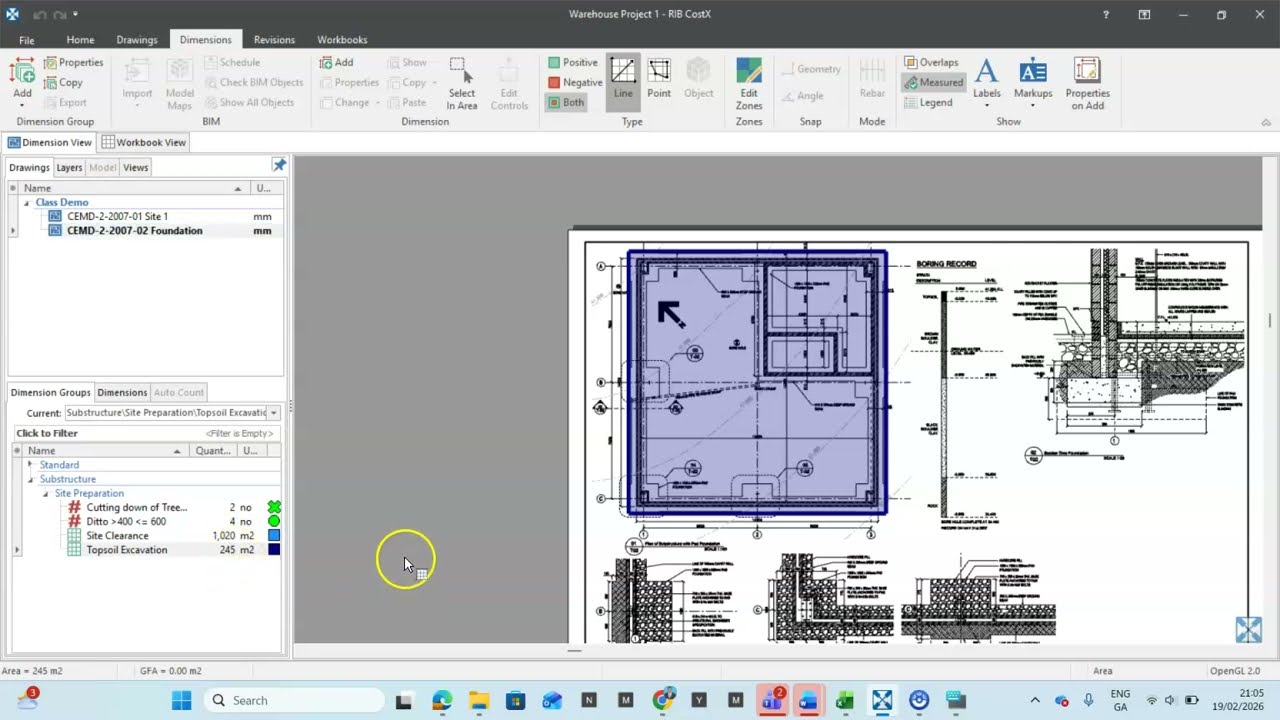Click the Click to Filter bar

point(146,433)
